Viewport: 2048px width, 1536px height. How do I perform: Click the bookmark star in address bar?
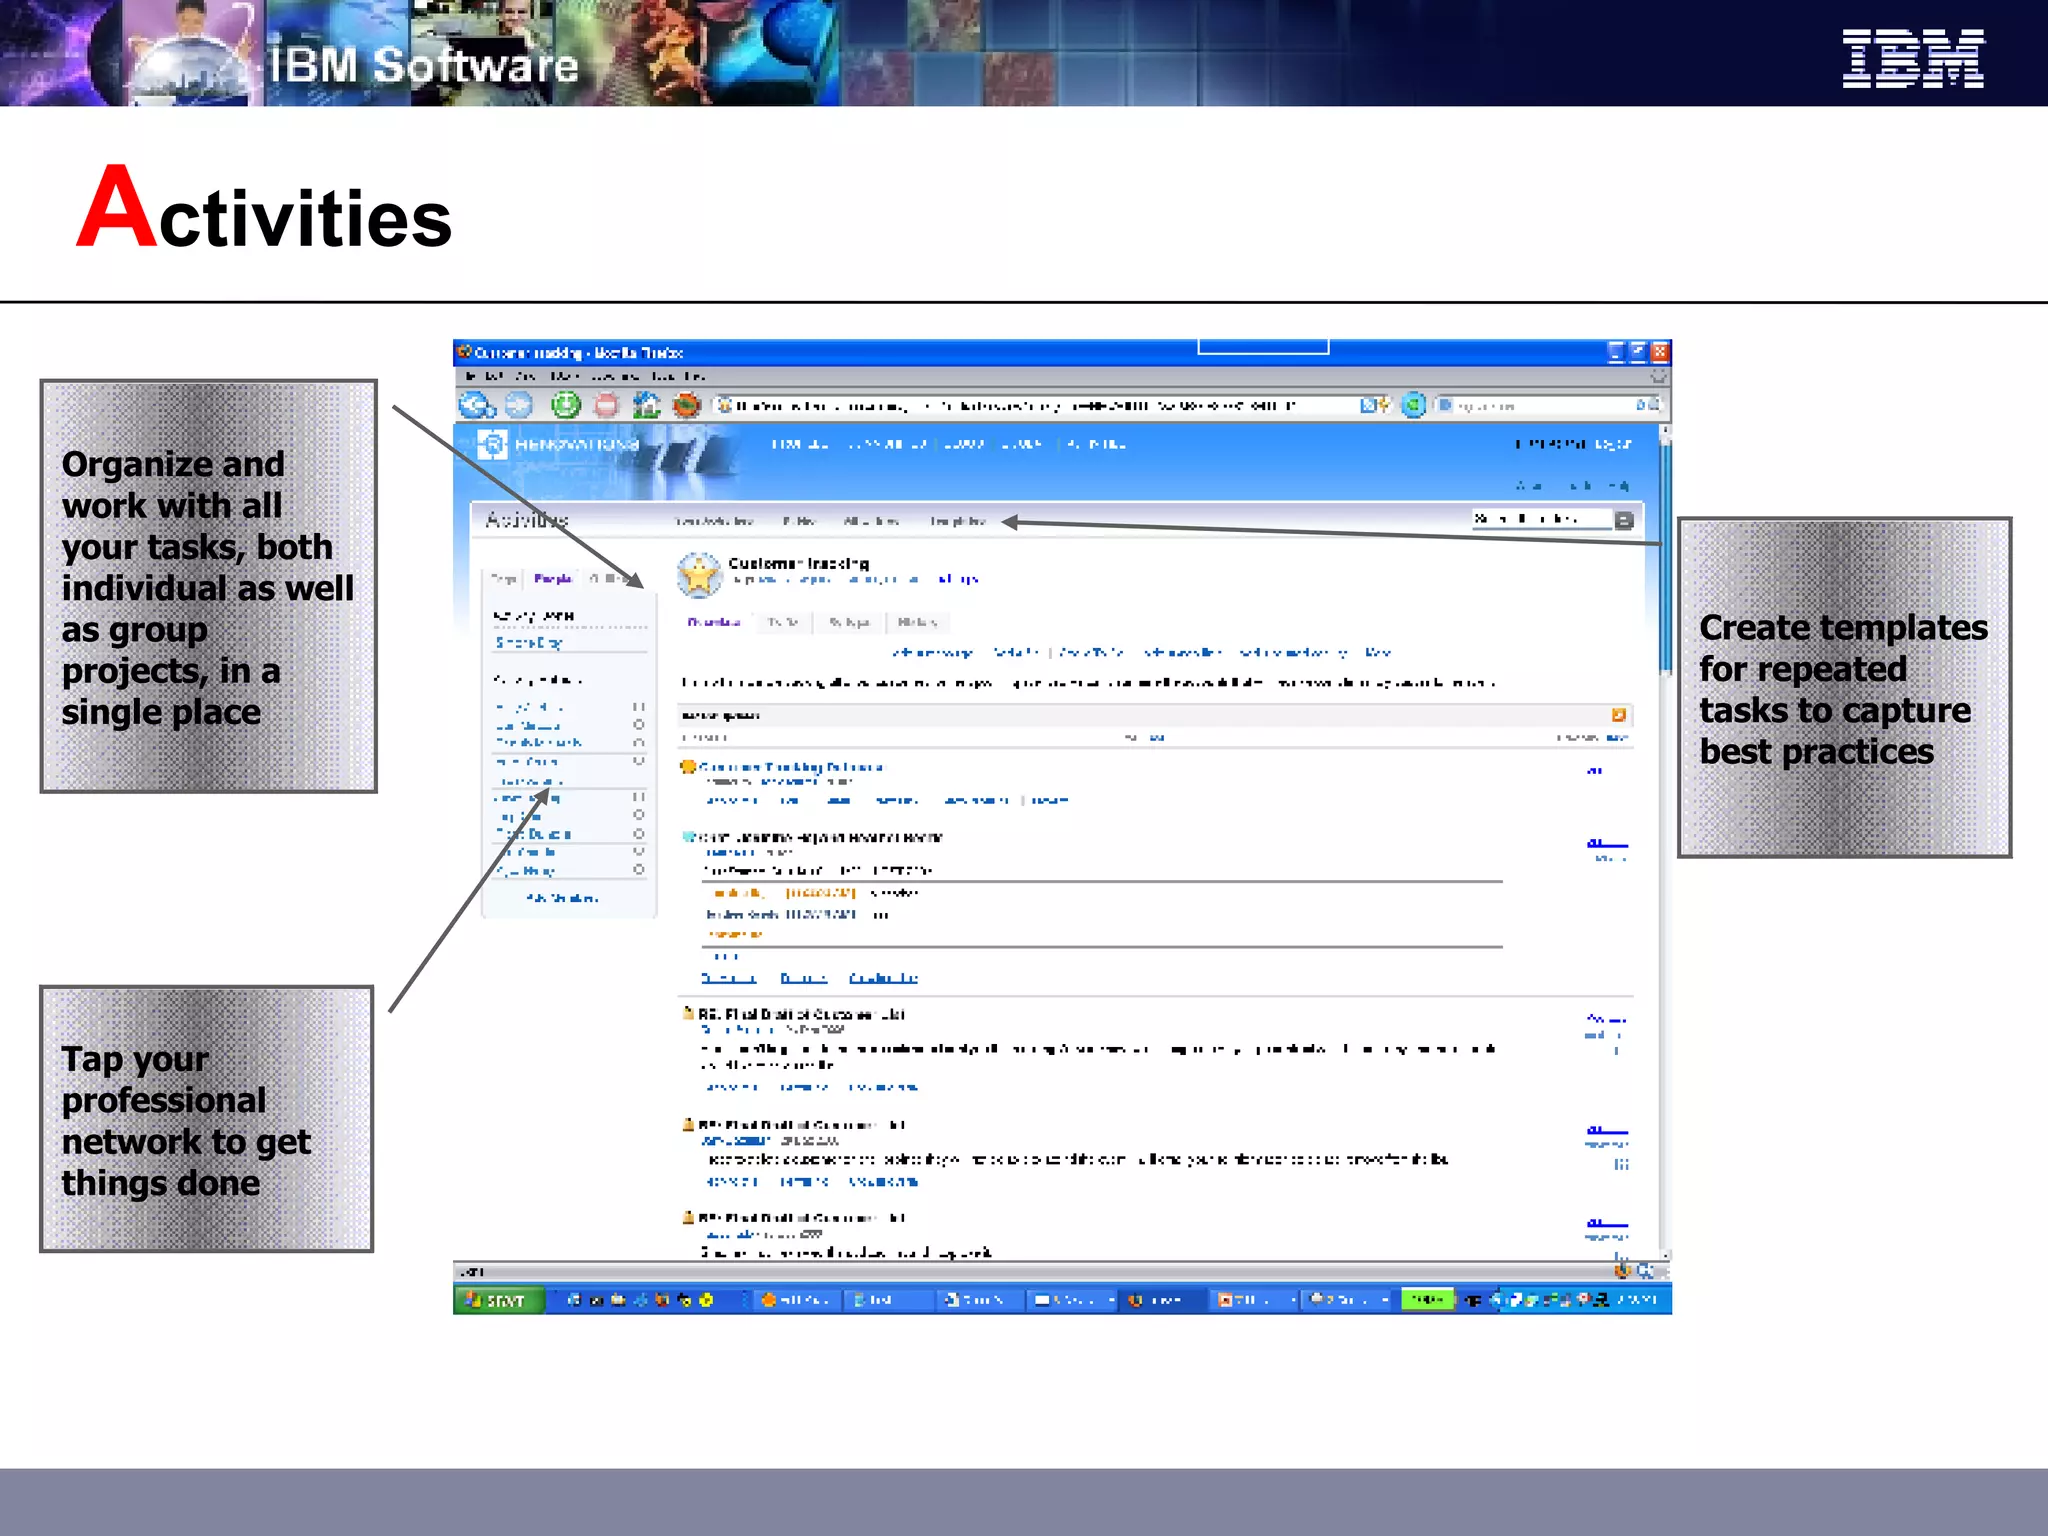coord(1384,405)
